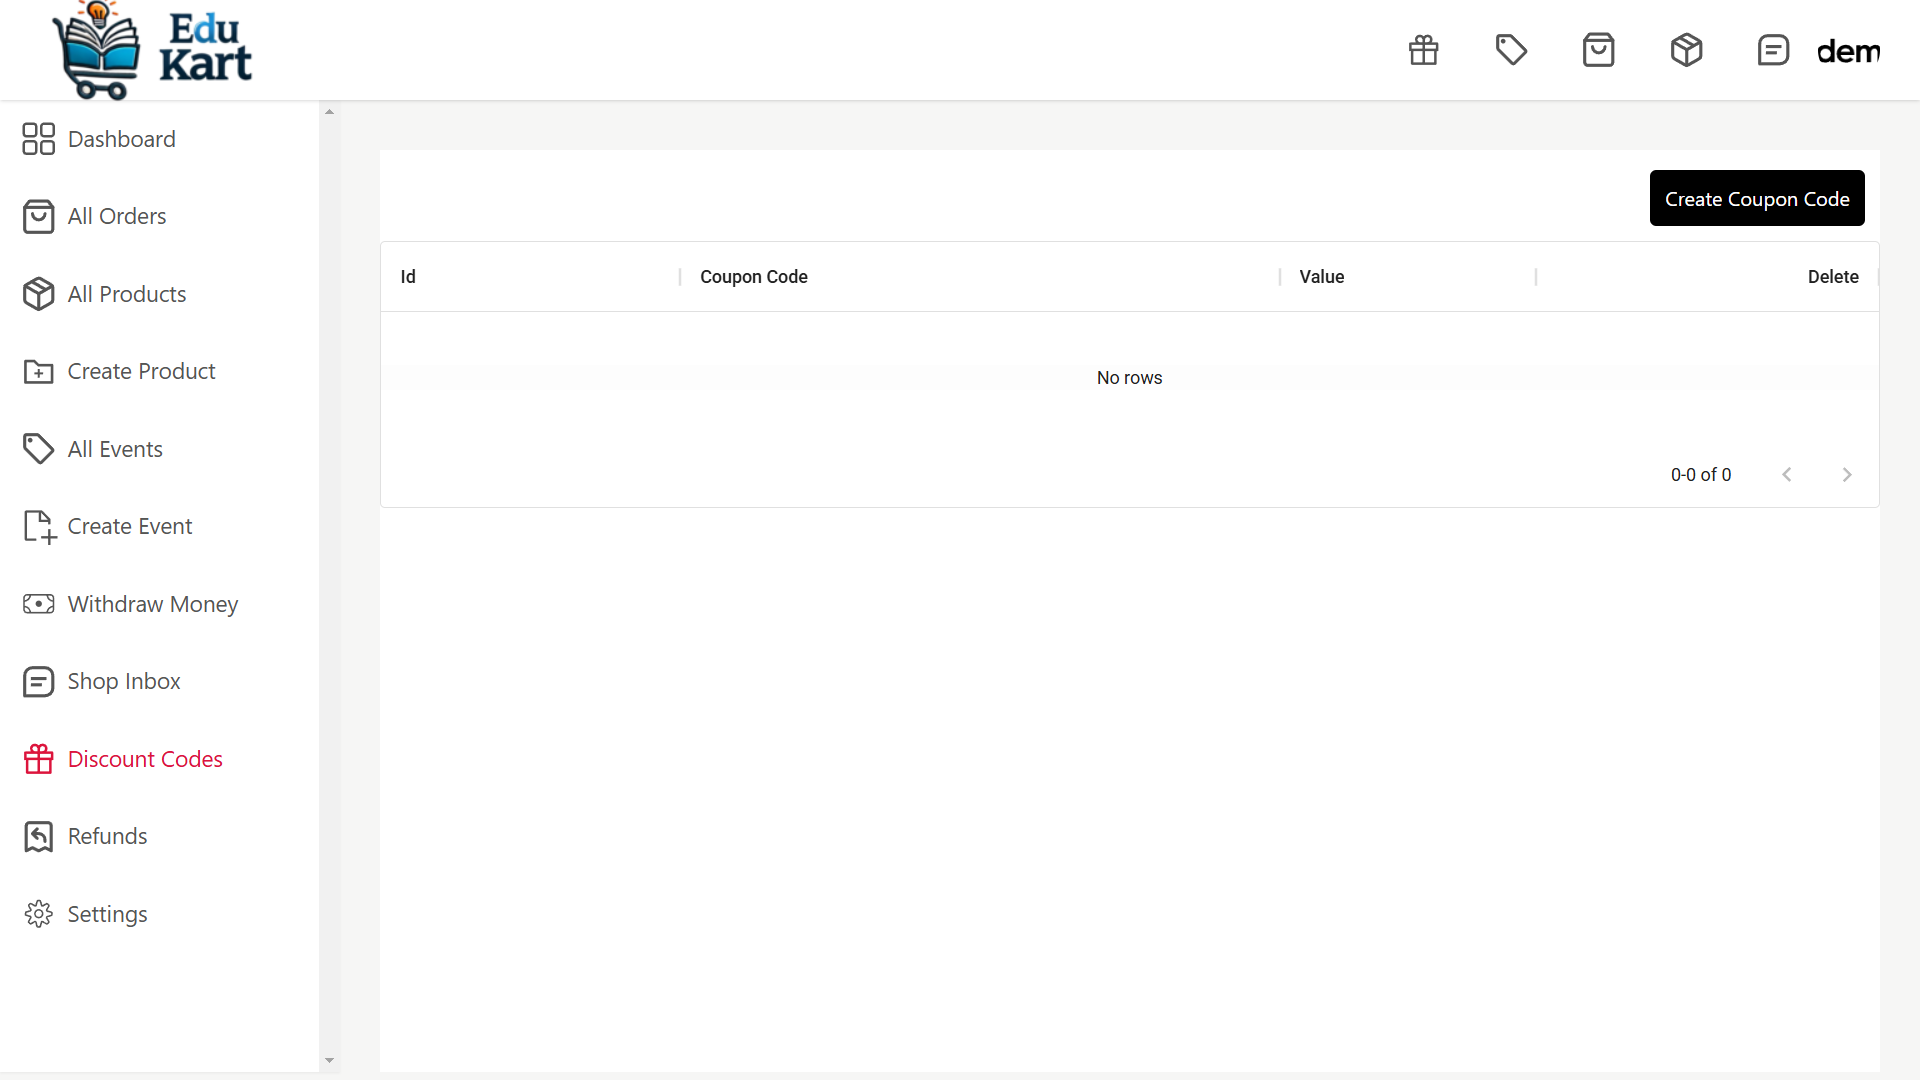
Task: Open All Products from the sidebar
Action: click(127, 294)
